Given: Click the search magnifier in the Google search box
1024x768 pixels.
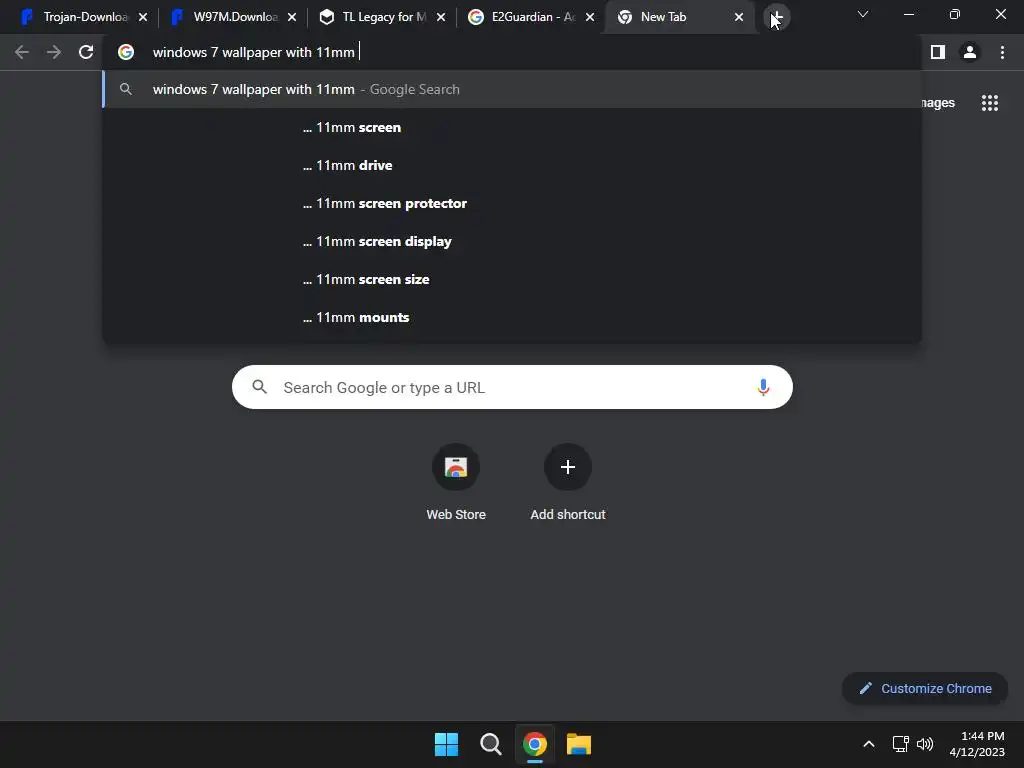Looking at the screenshot, I should [259, 387].
